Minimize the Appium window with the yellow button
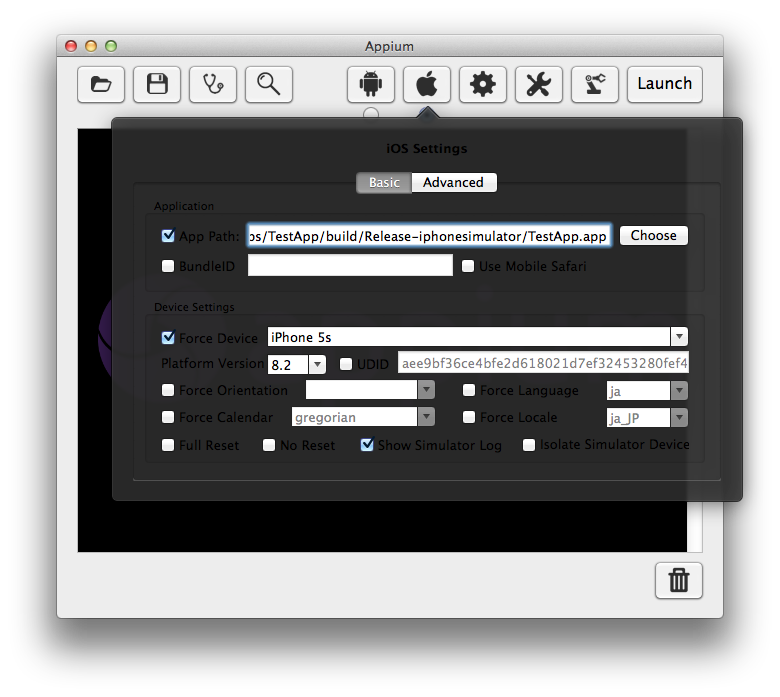Screen dimensions: 780x697 pyautogui.click(x=91, y=46)
